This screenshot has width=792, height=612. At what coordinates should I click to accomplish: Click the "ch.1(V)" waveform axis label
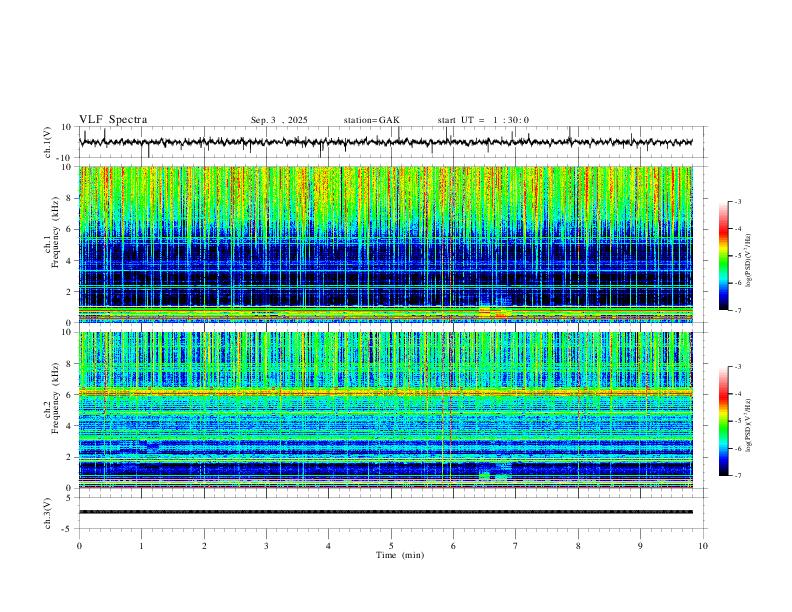click(48, 142)
